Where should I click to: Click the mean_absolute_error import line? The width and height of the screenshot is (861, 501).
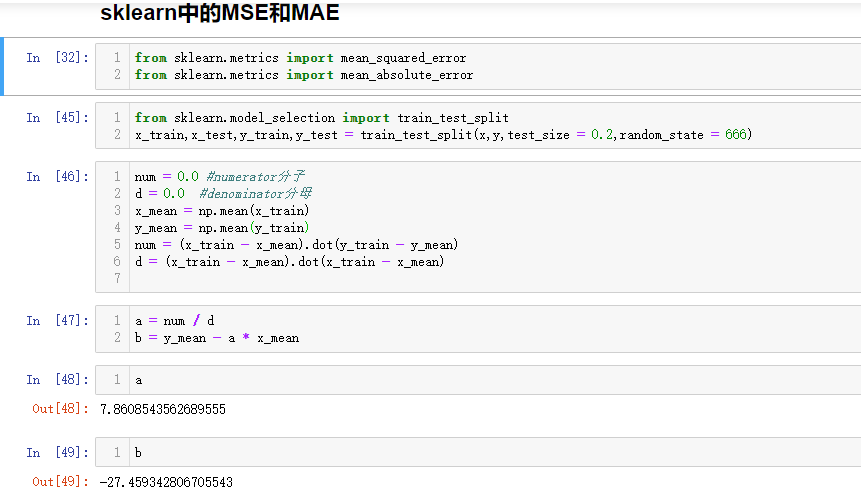[x=304, y=75]
